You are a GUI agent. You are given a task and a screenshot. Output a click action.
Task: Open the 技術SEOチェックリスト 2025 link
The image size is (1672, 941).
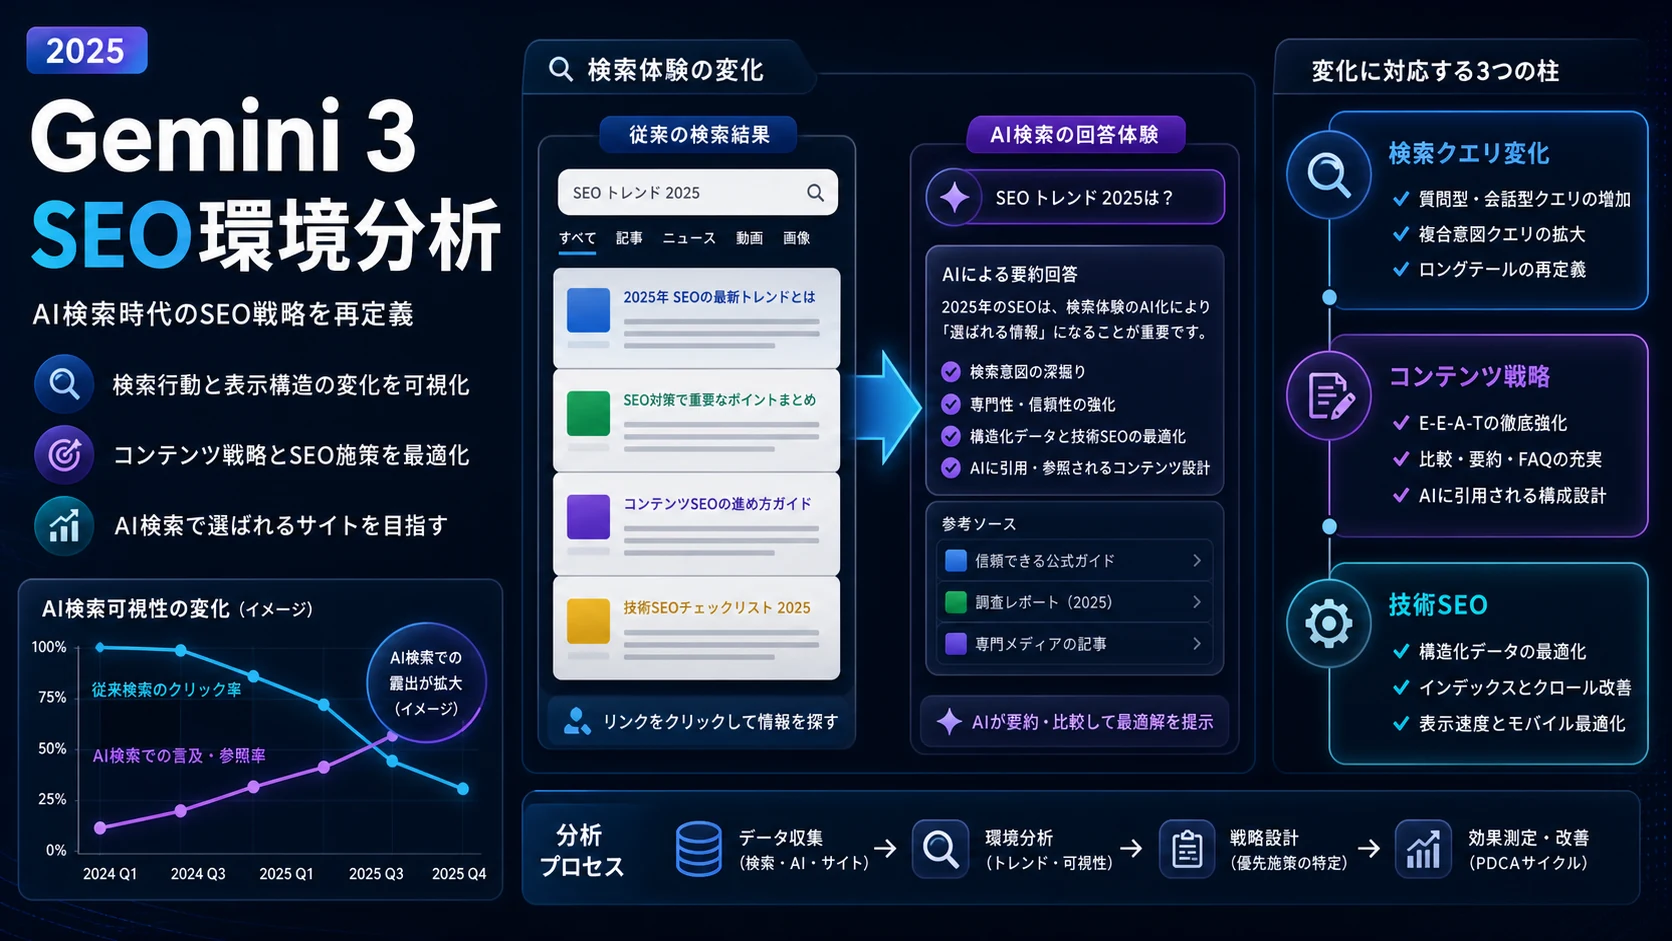pos(716,608)
